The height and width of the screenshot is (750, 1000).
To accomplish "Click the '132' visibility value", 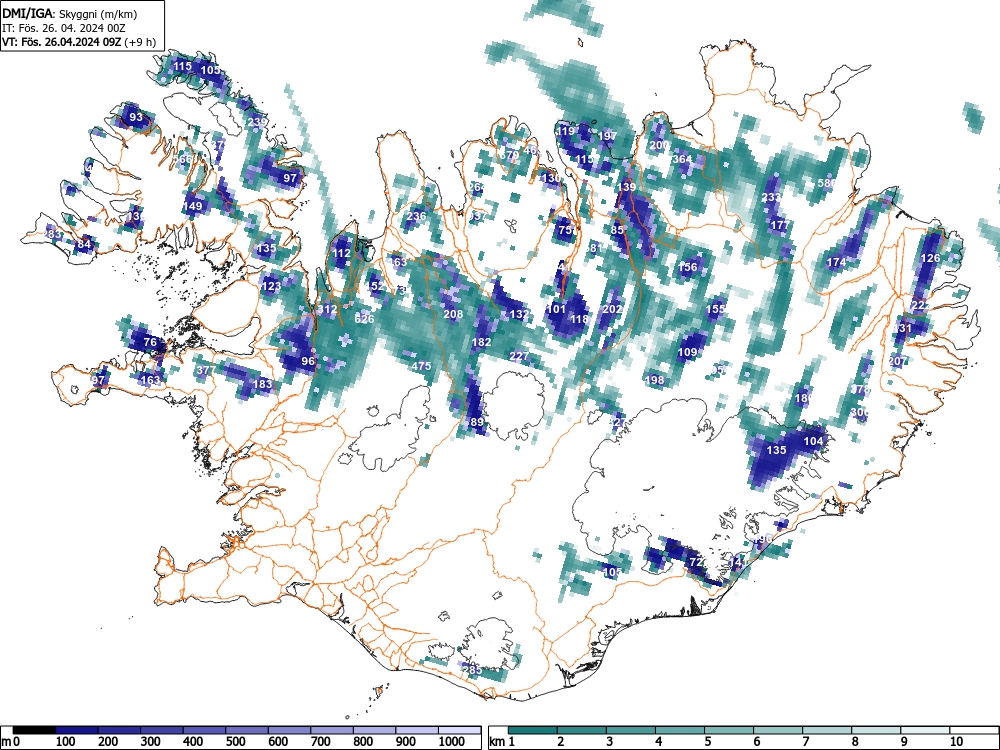I will click(519, 314).
